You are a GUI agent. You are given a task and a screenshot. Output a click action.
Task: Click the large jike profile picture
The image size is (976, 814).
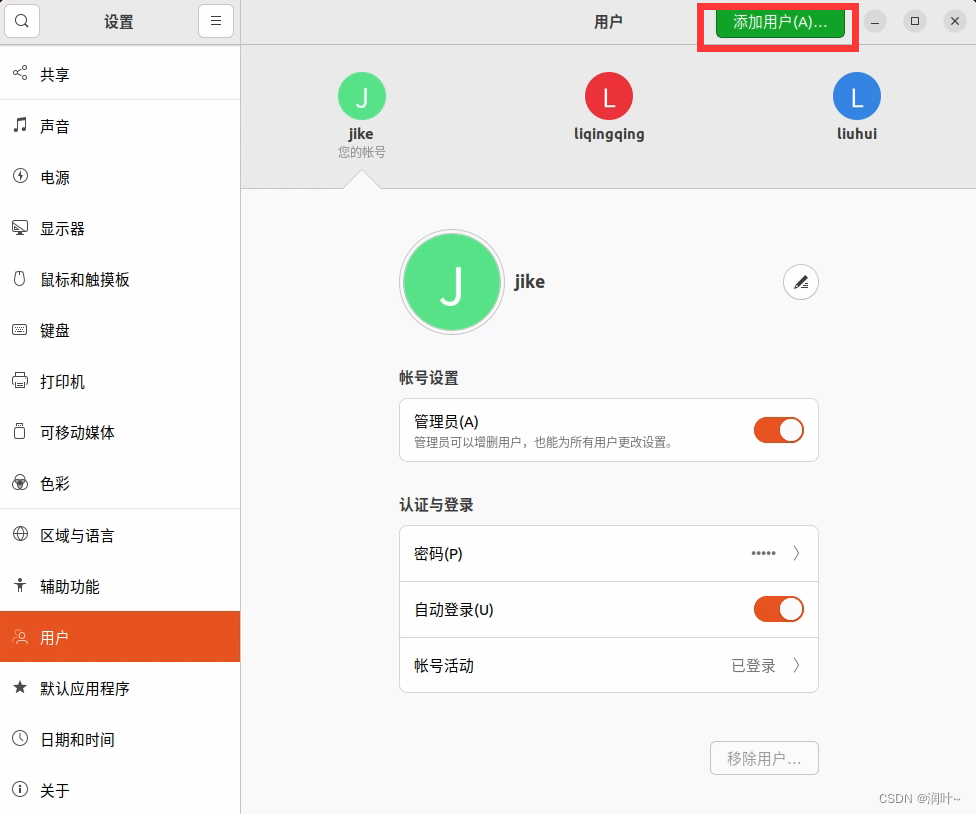tap(452, 282)
